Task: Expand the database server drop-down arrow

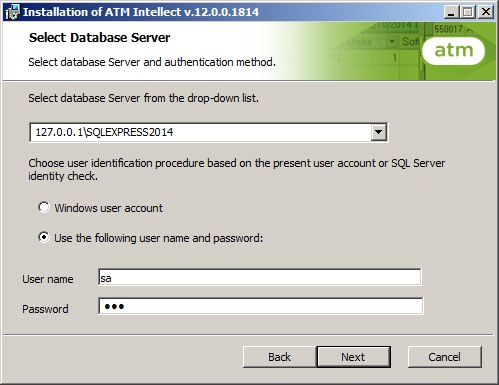Action: 378,132
